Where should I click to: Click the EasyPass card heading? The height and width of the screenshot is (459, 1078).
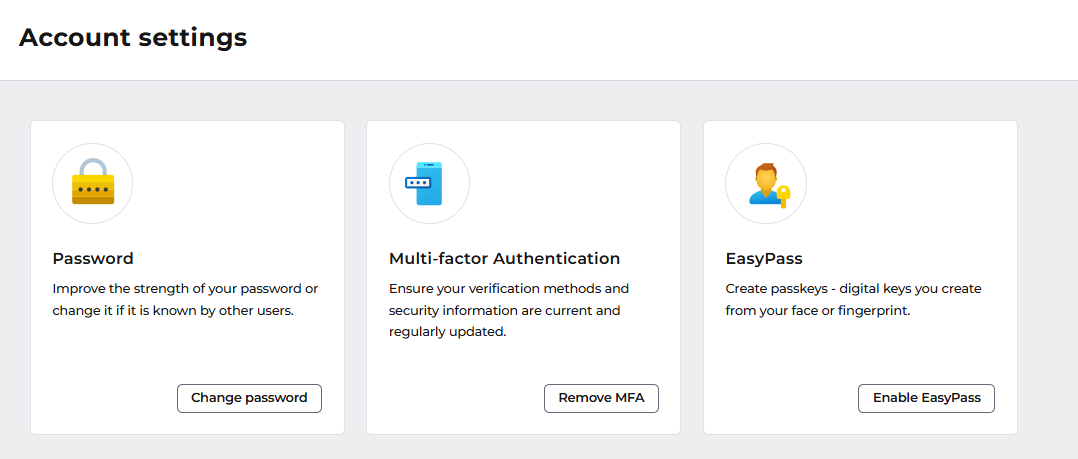click(764, 259)
